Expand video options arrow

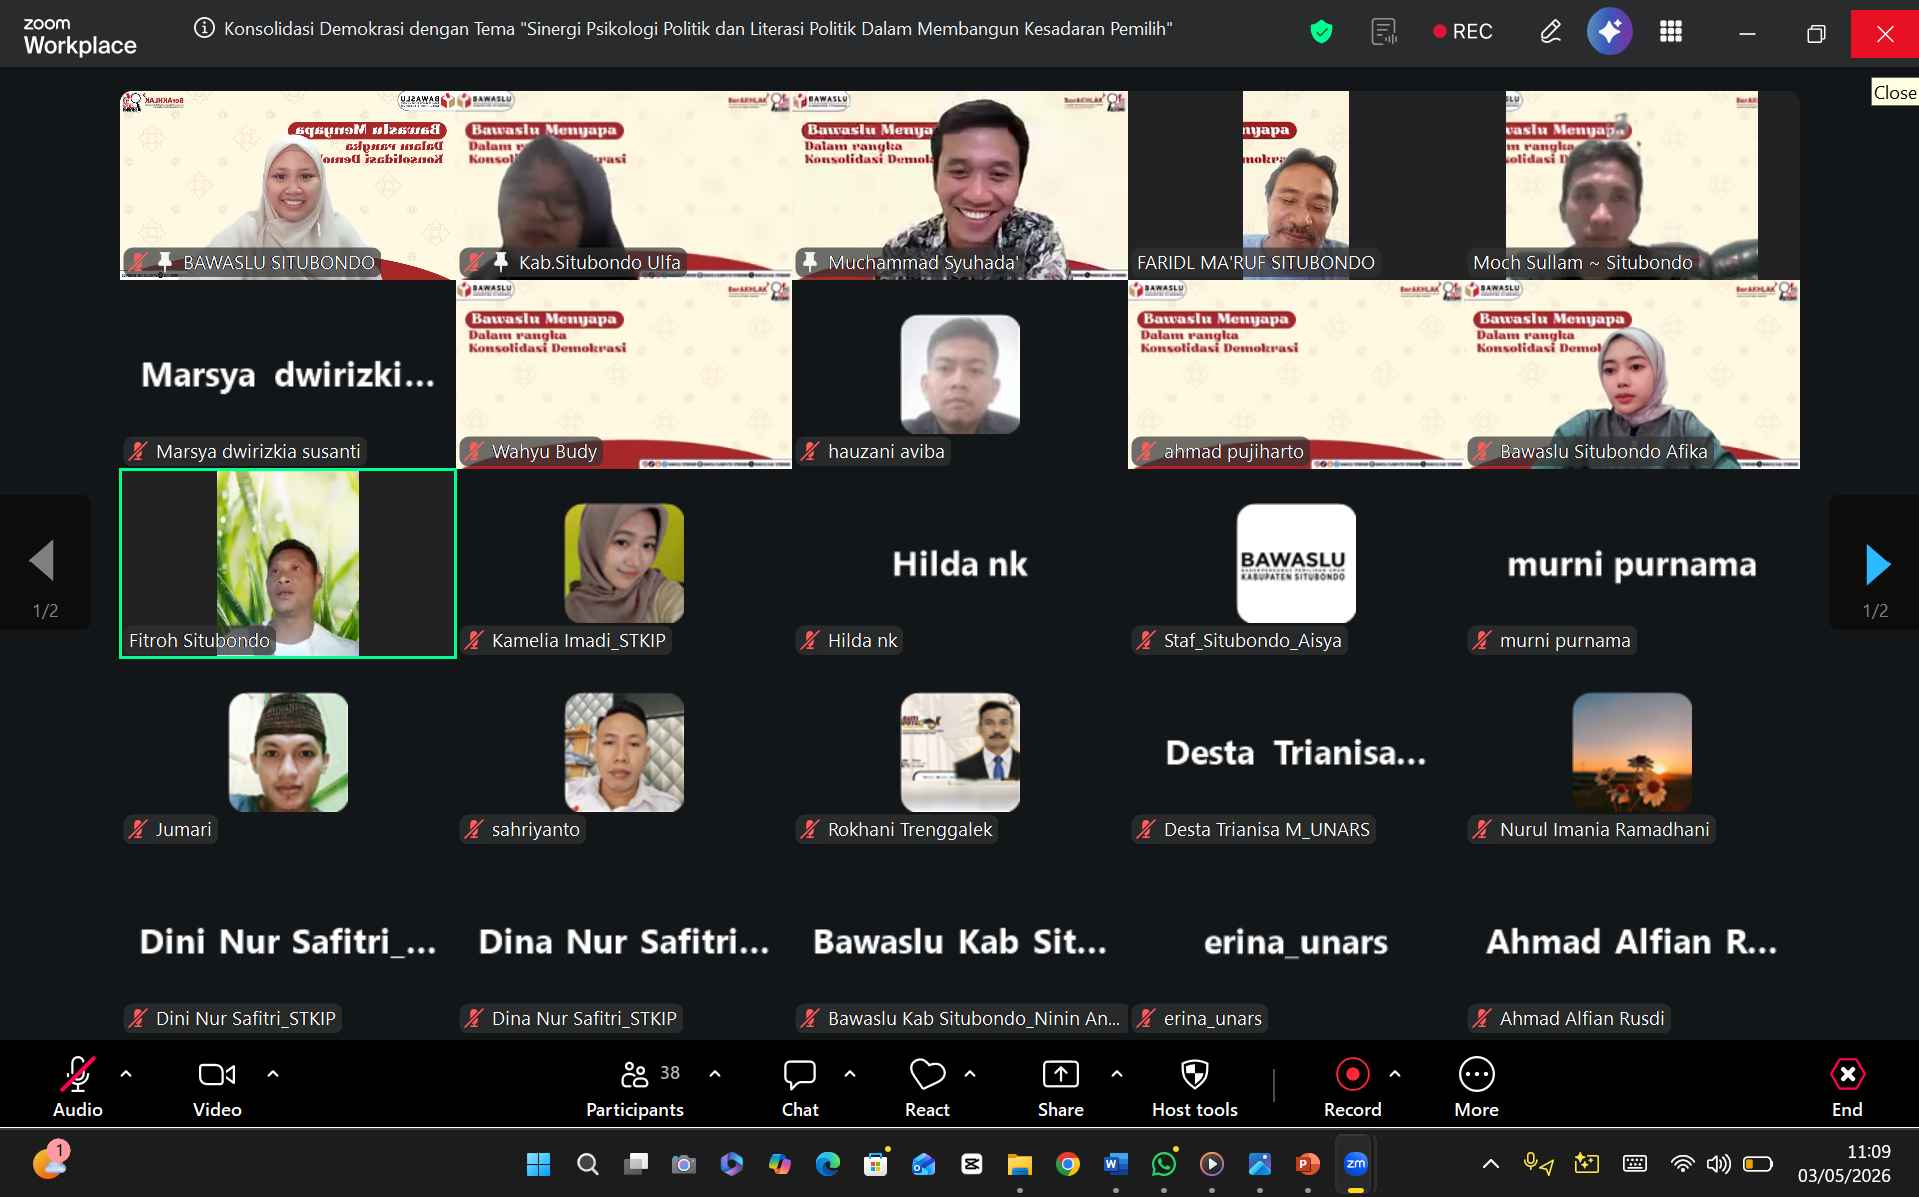pos(273,1074)
